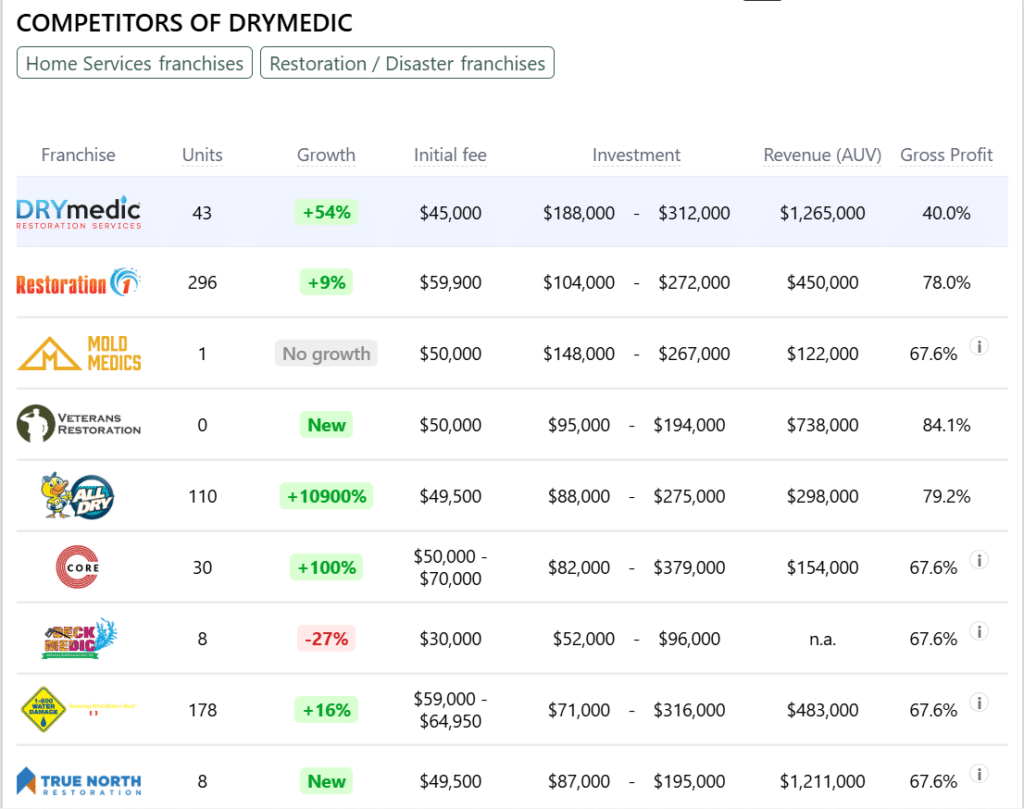The height and width of the screenshot is (809, 1024).
Task: Click the $50,000 - $70,000 initial fee
Action: point(450,567)
